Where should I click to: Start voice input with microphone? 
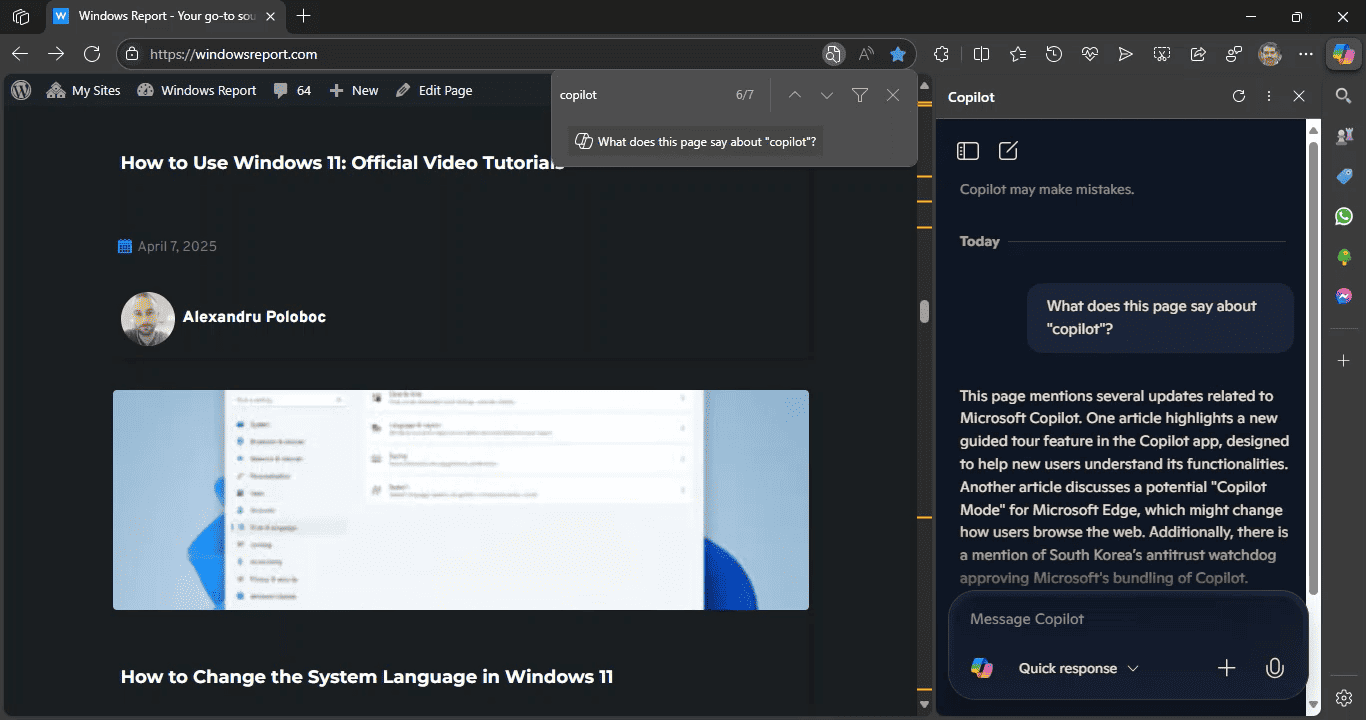1274,668
